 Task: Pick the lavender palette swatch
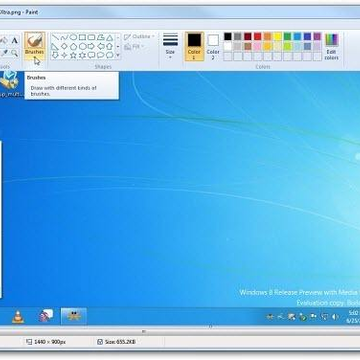[317, 46]
